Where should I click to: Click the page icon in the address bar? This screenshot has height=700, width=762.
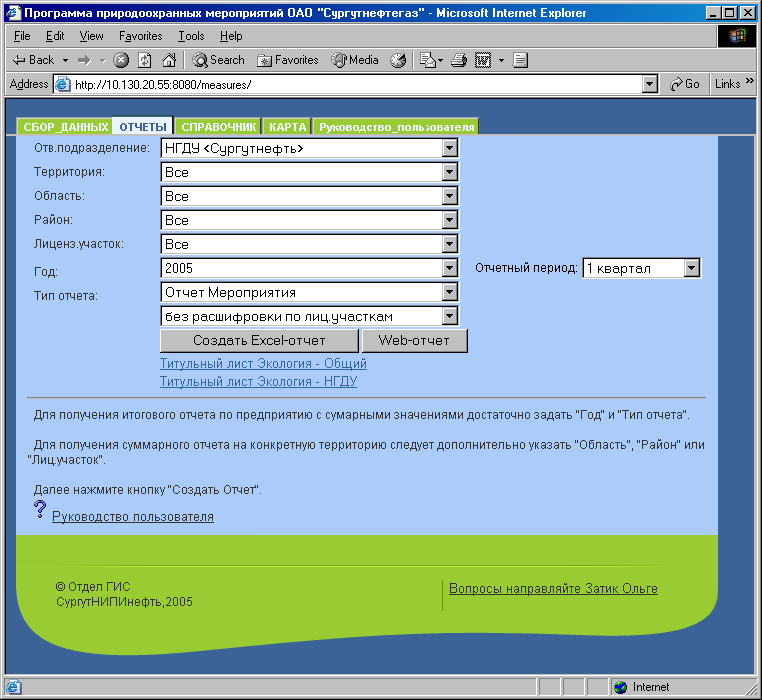[x=63, y=84]
